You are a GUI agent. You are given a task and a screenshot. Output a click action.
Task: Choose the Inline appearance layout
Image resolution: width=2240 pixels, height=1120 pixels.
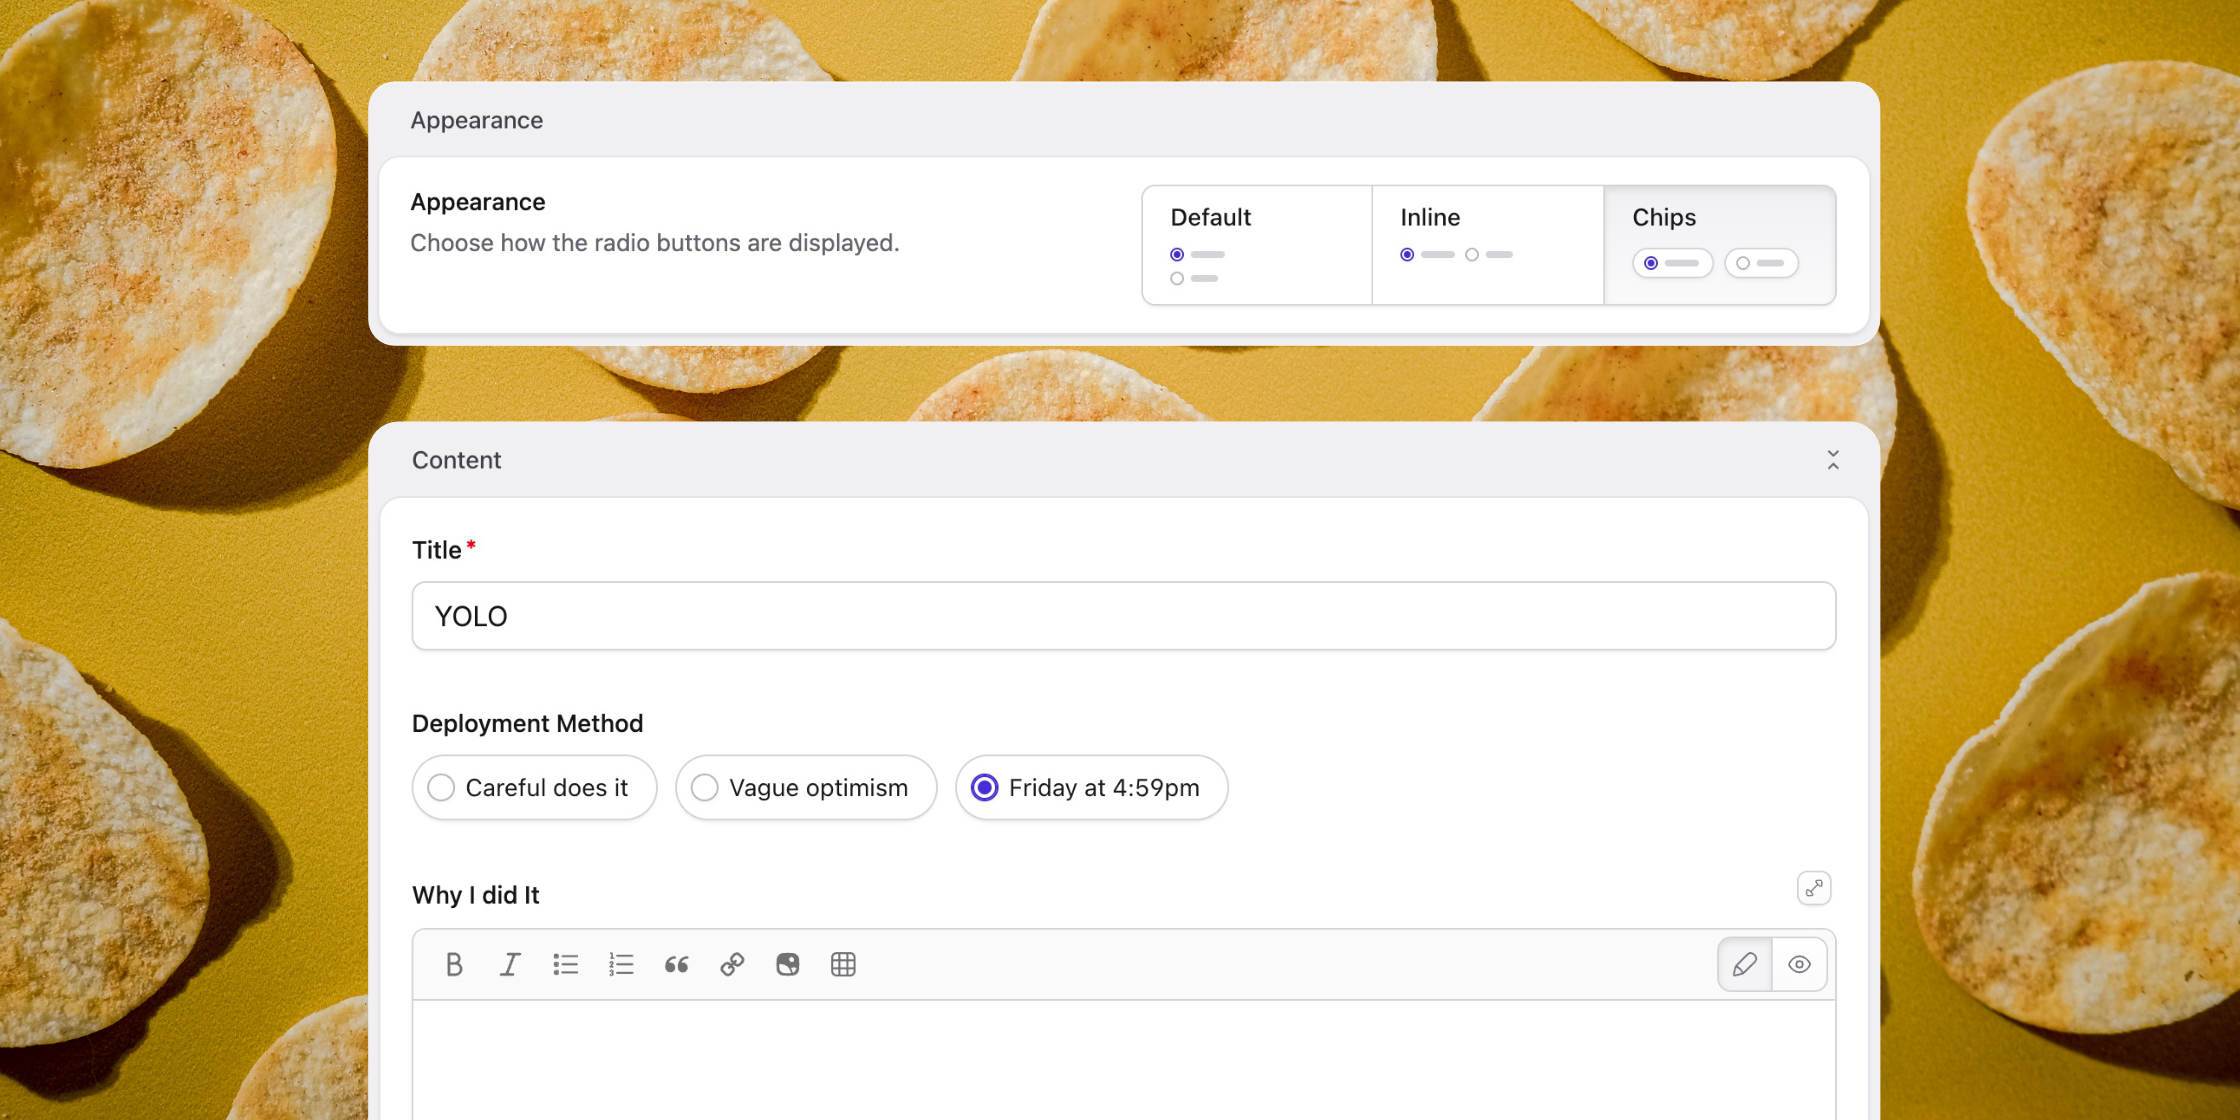[x=1488, y=245]
